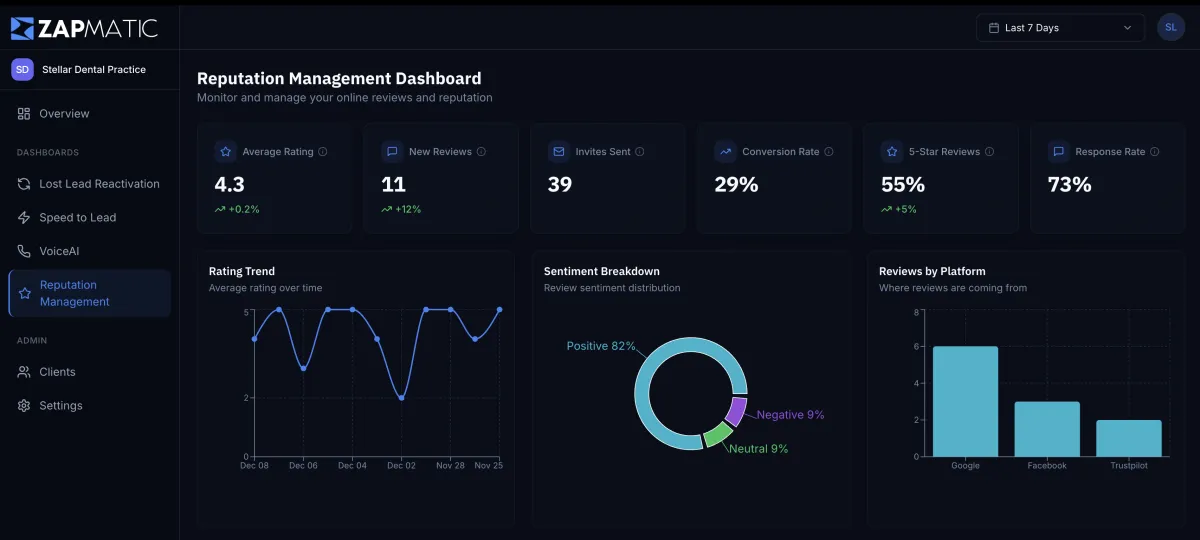Viewport: 1200px width, 540px height.
Task: Click the +5% five-star change indicator
Action: pos(899,209)
